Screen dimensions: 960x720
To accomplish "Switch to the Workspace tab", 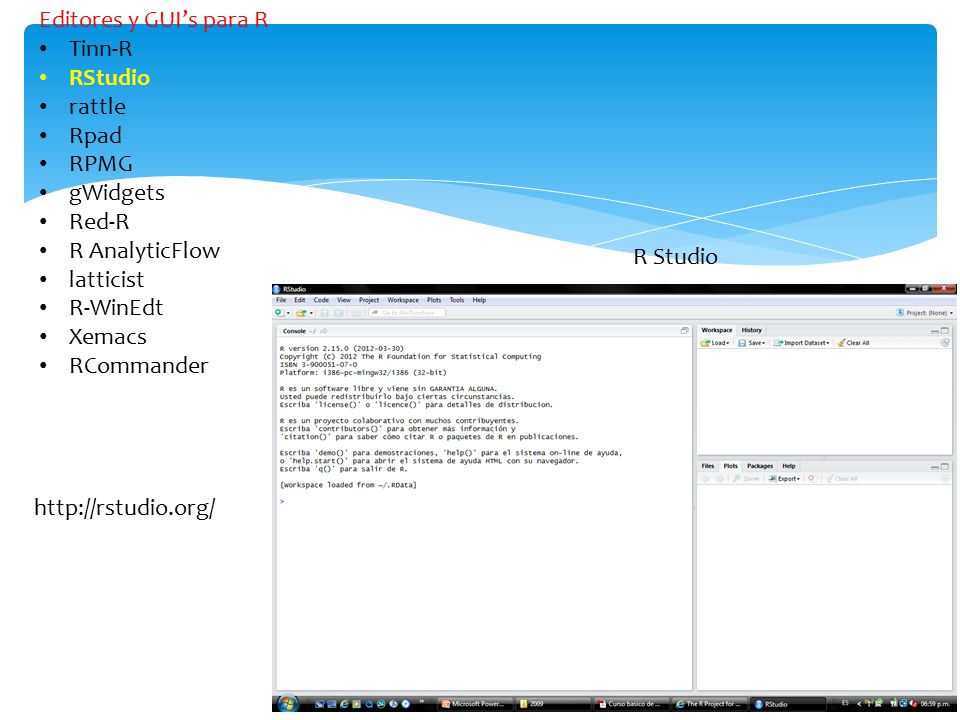I will click(717, 330).
